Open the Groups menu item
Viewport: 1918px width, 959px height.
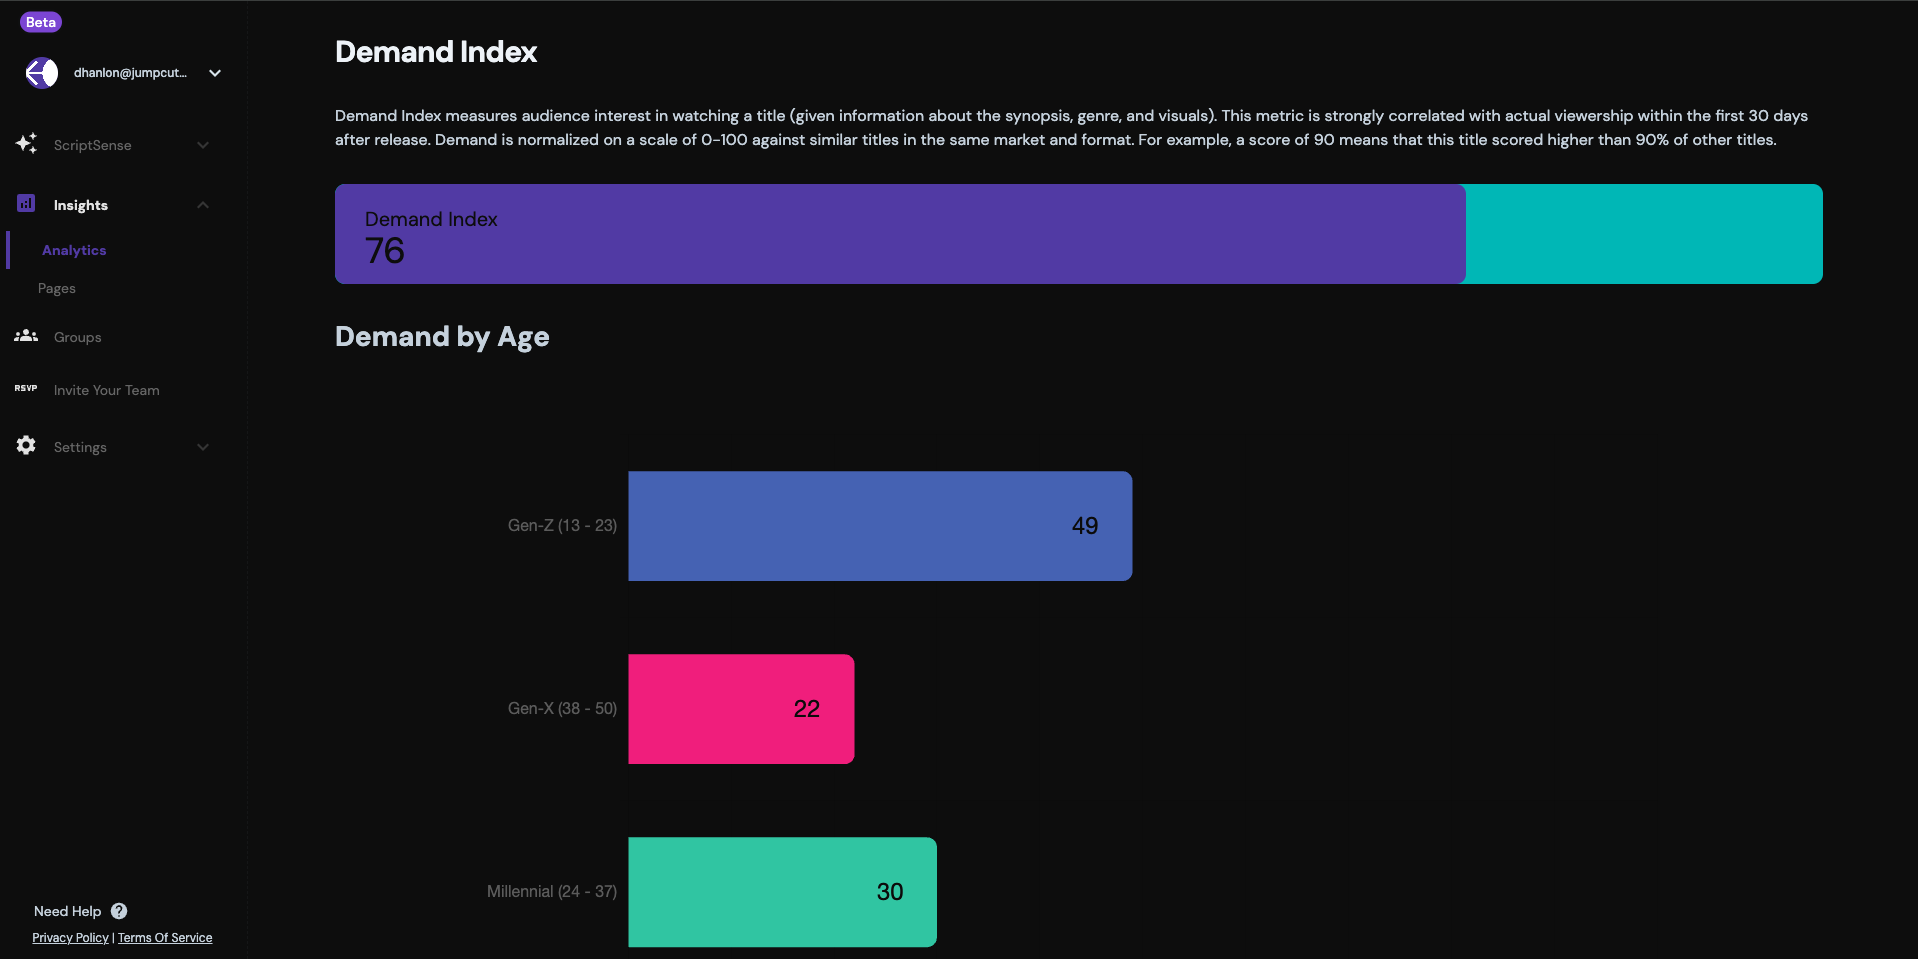click(x=78, y=337)
